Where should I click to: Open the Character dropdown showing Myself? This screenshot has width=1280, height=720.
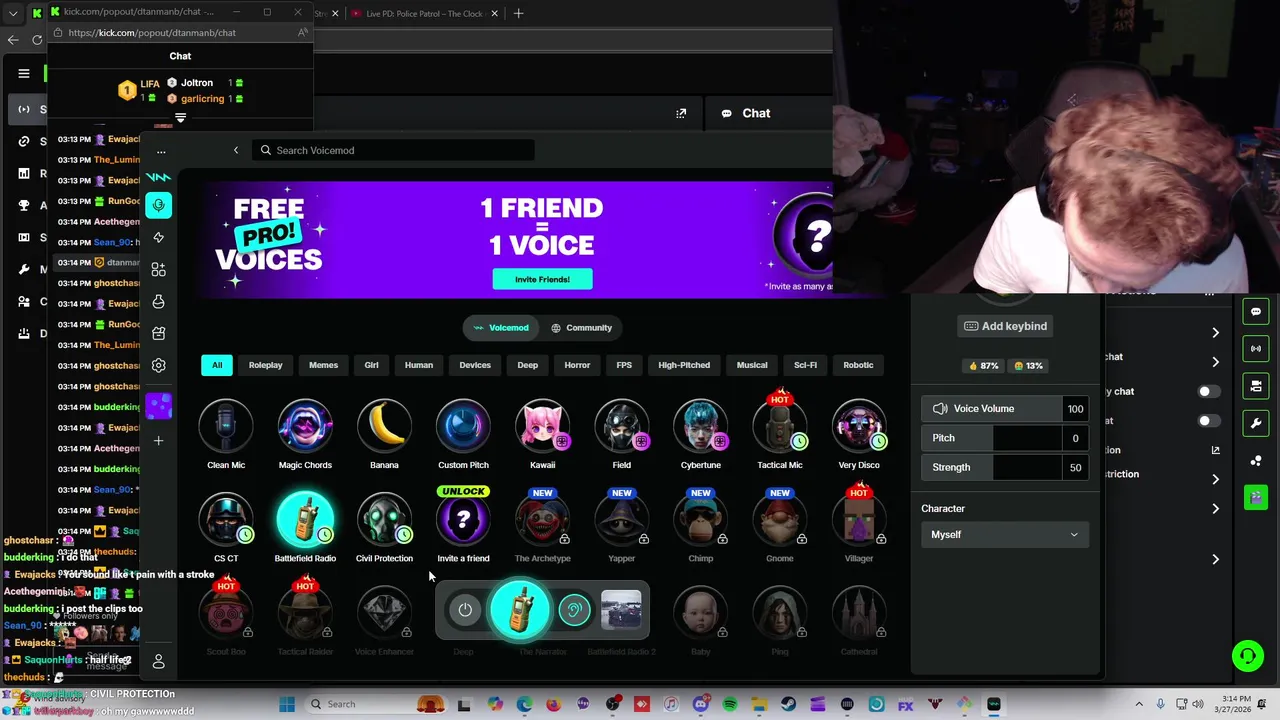[1005, 535]
